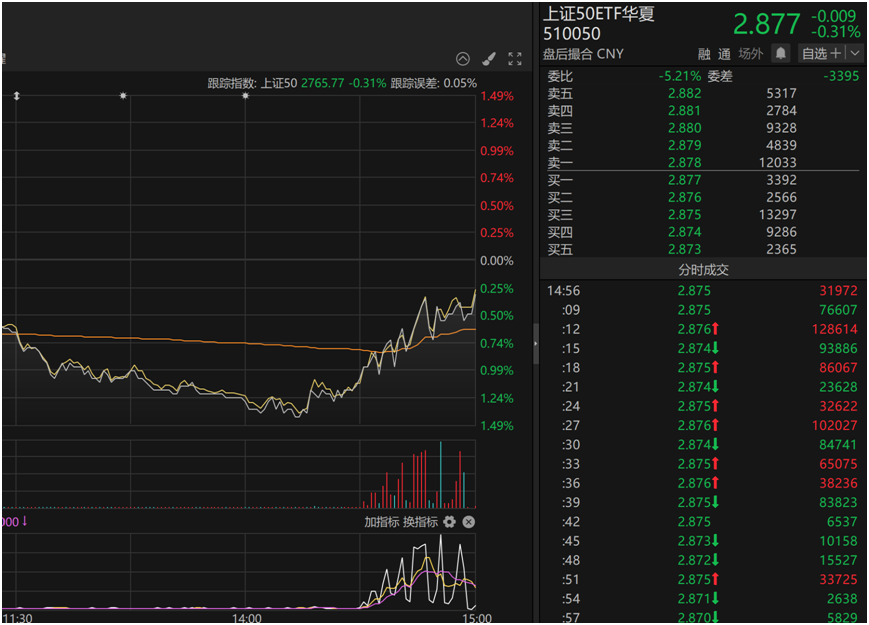Close the indicator sub-chart panel
The height and width of the screenshot is (625, 869).
click(x=469, y=521)
